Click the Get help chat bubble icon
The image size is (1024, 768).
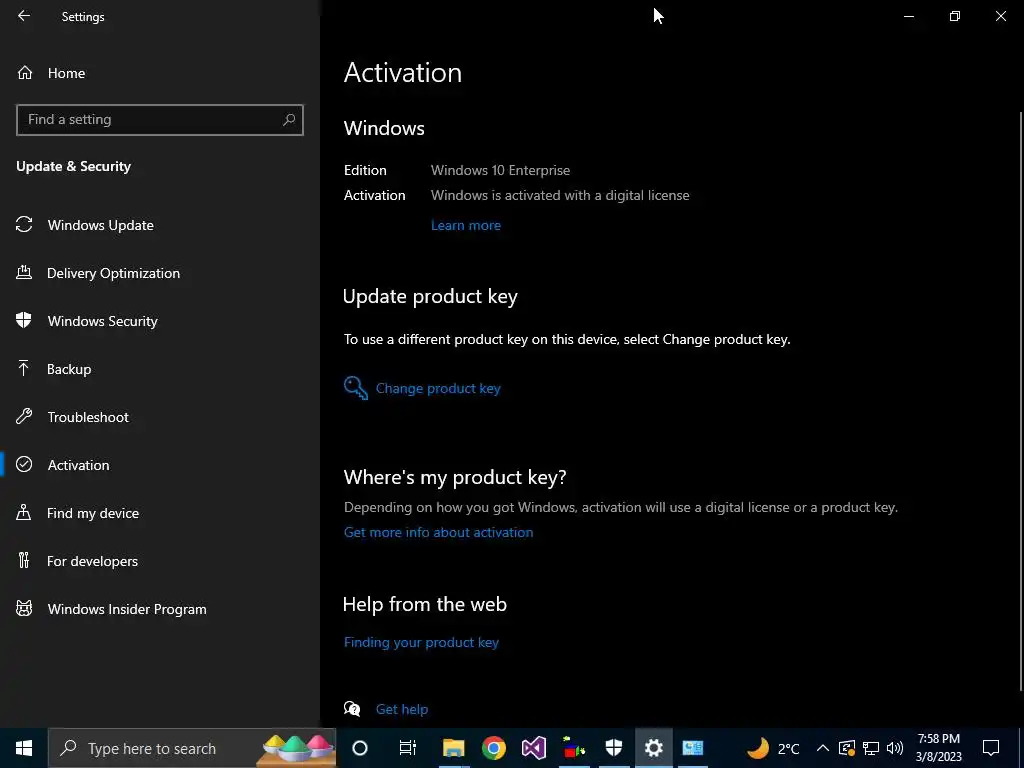click(x=352, y=709)
